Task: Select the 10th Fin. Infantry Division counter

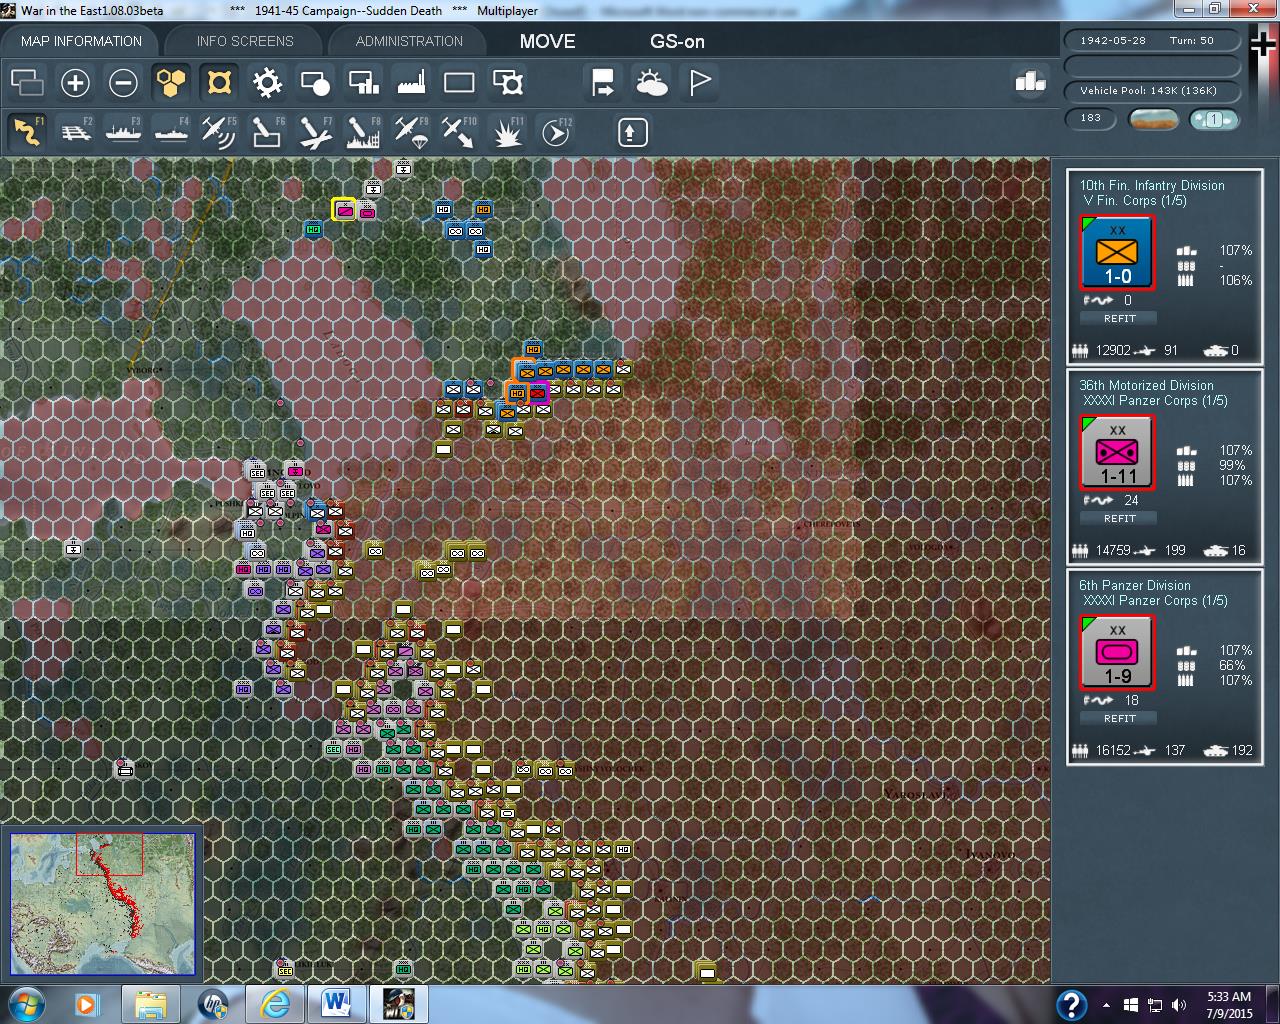Action: [x=1117, y=253]
